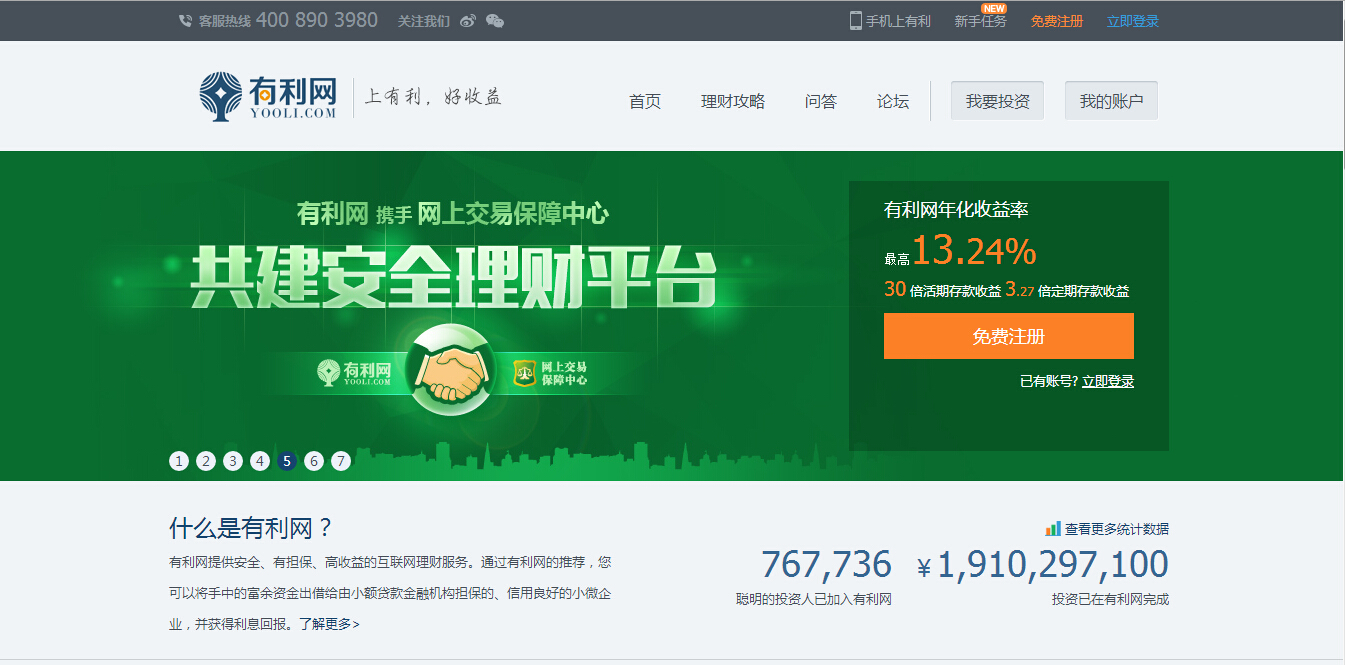1345x665 pixels.
Task: Show banner slide 6
Action: pos(314,461)
